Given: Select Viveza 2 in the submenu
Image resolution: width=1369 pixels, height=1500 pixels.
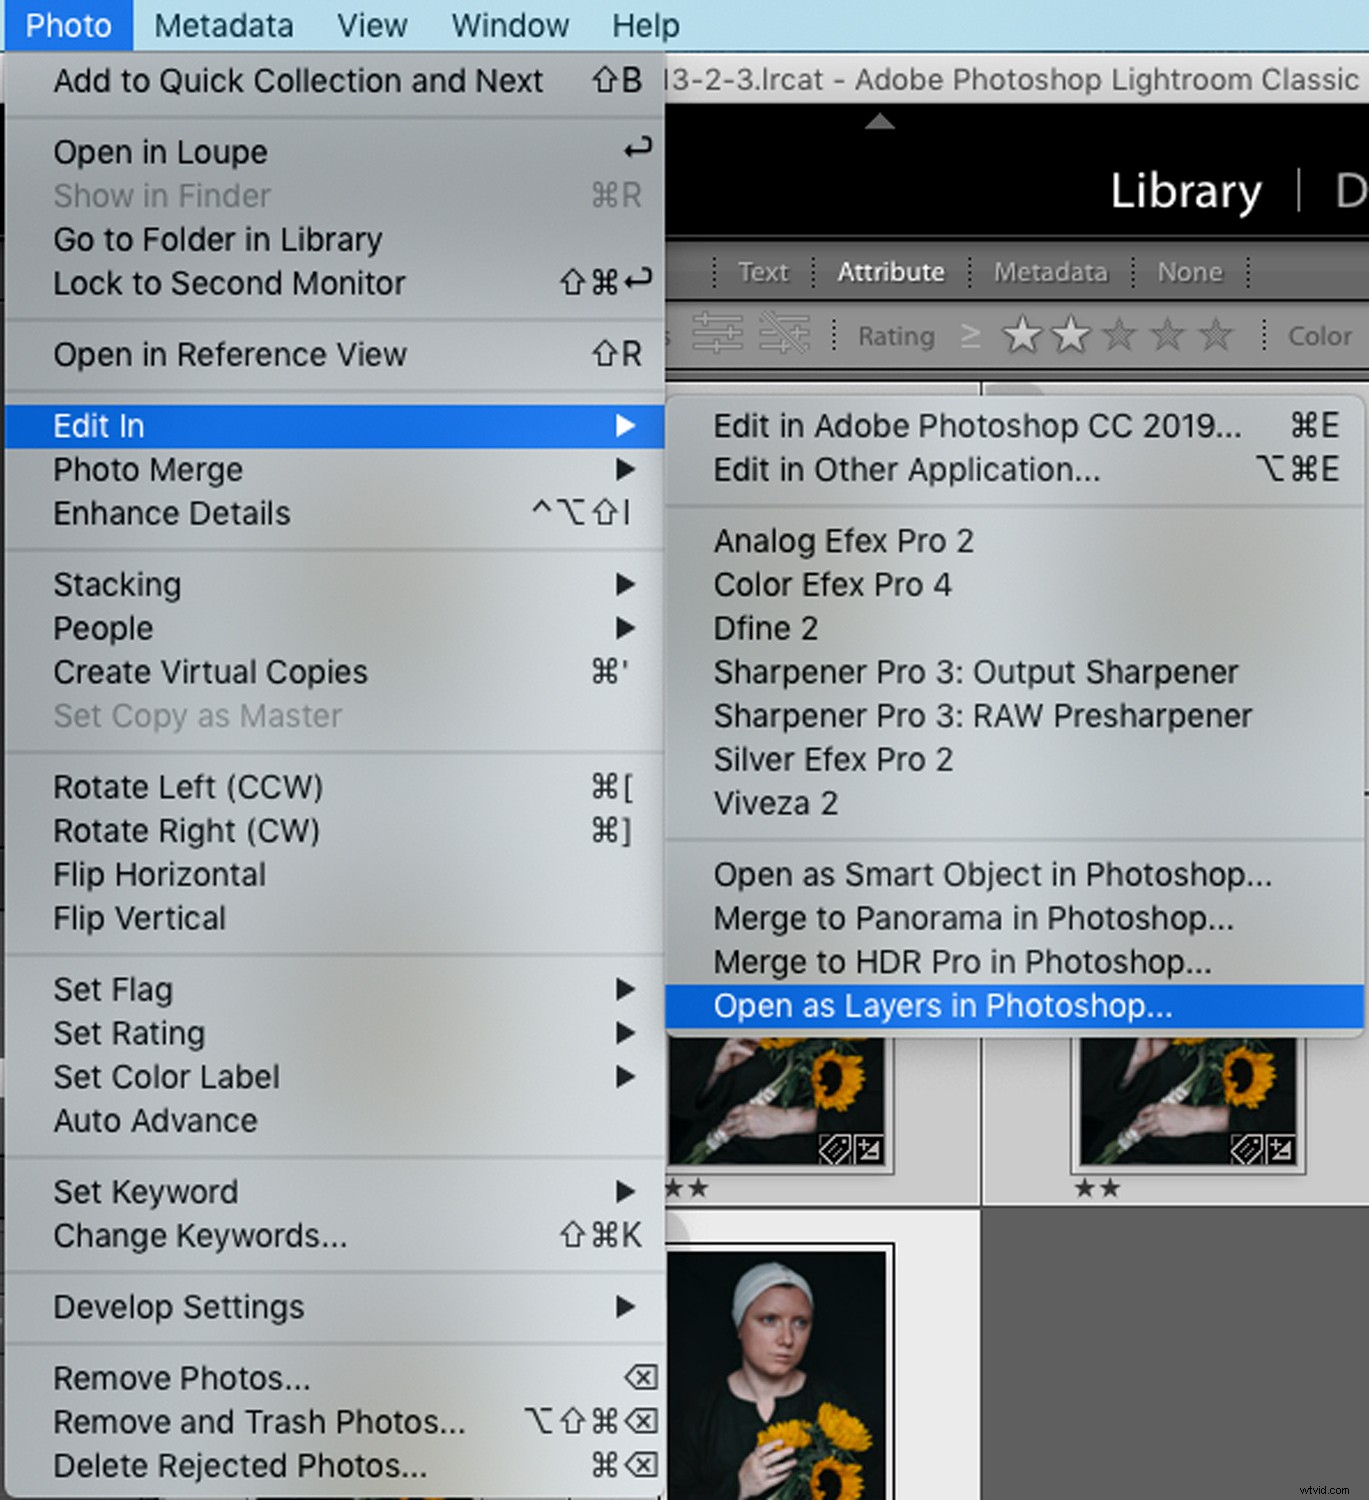Looking at the screenshot, I should [776, 803].
